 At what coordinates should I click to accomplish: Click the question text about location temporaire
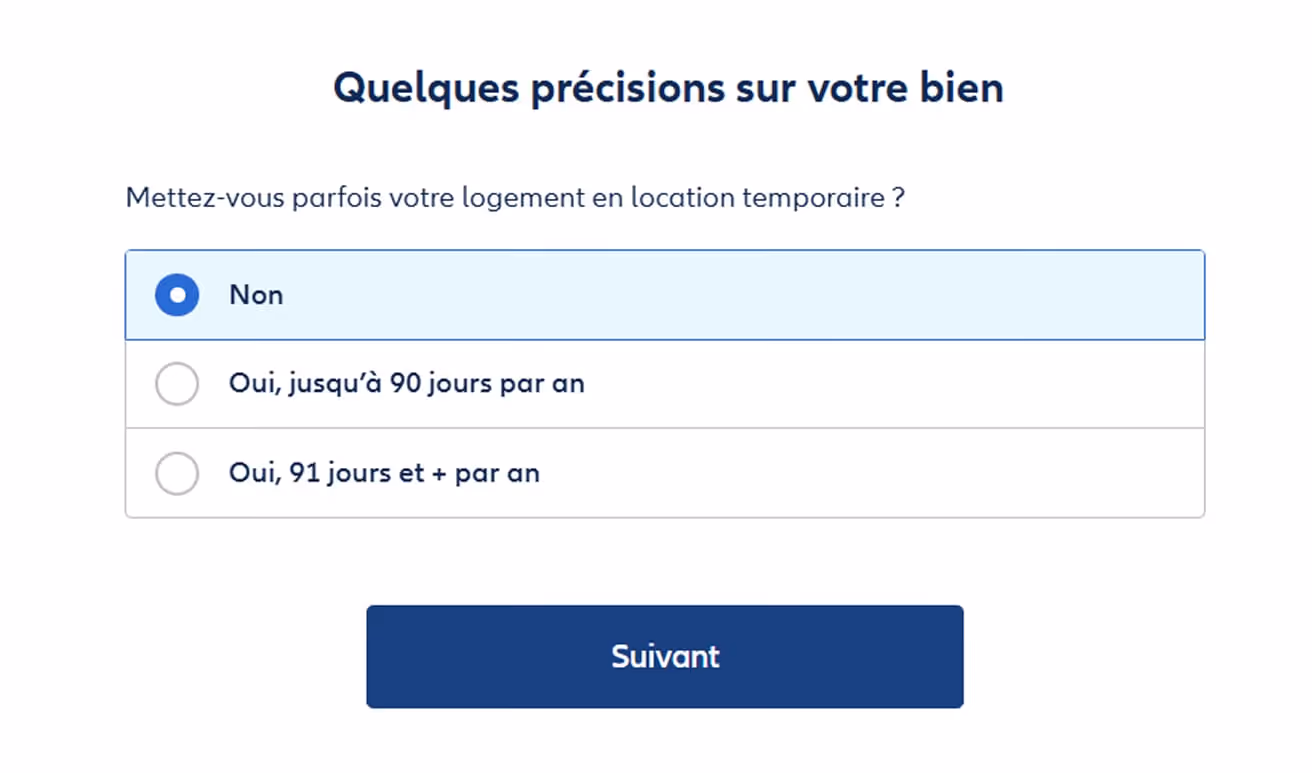[515, 198]
